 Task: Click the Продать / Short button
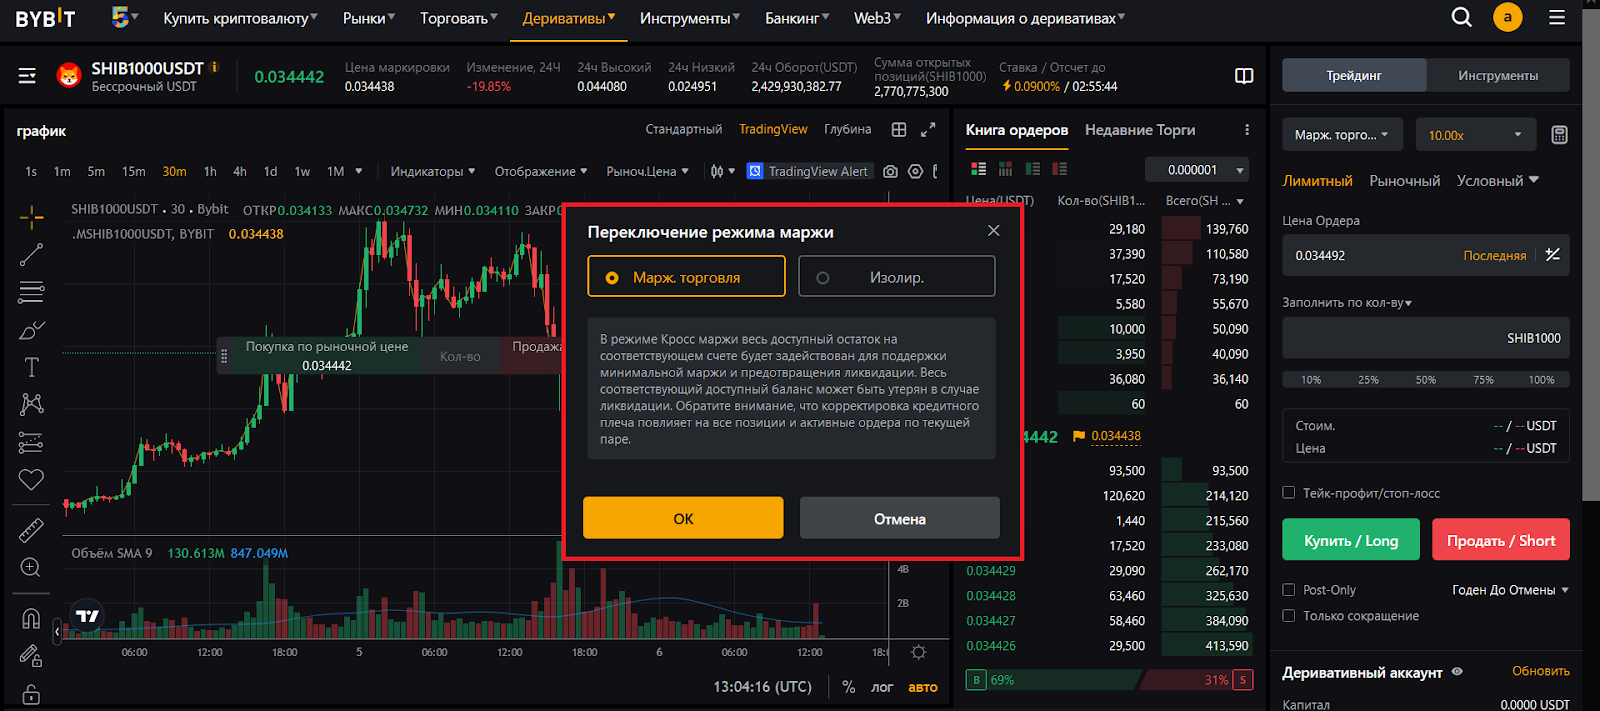click(x=1501, y=540)
